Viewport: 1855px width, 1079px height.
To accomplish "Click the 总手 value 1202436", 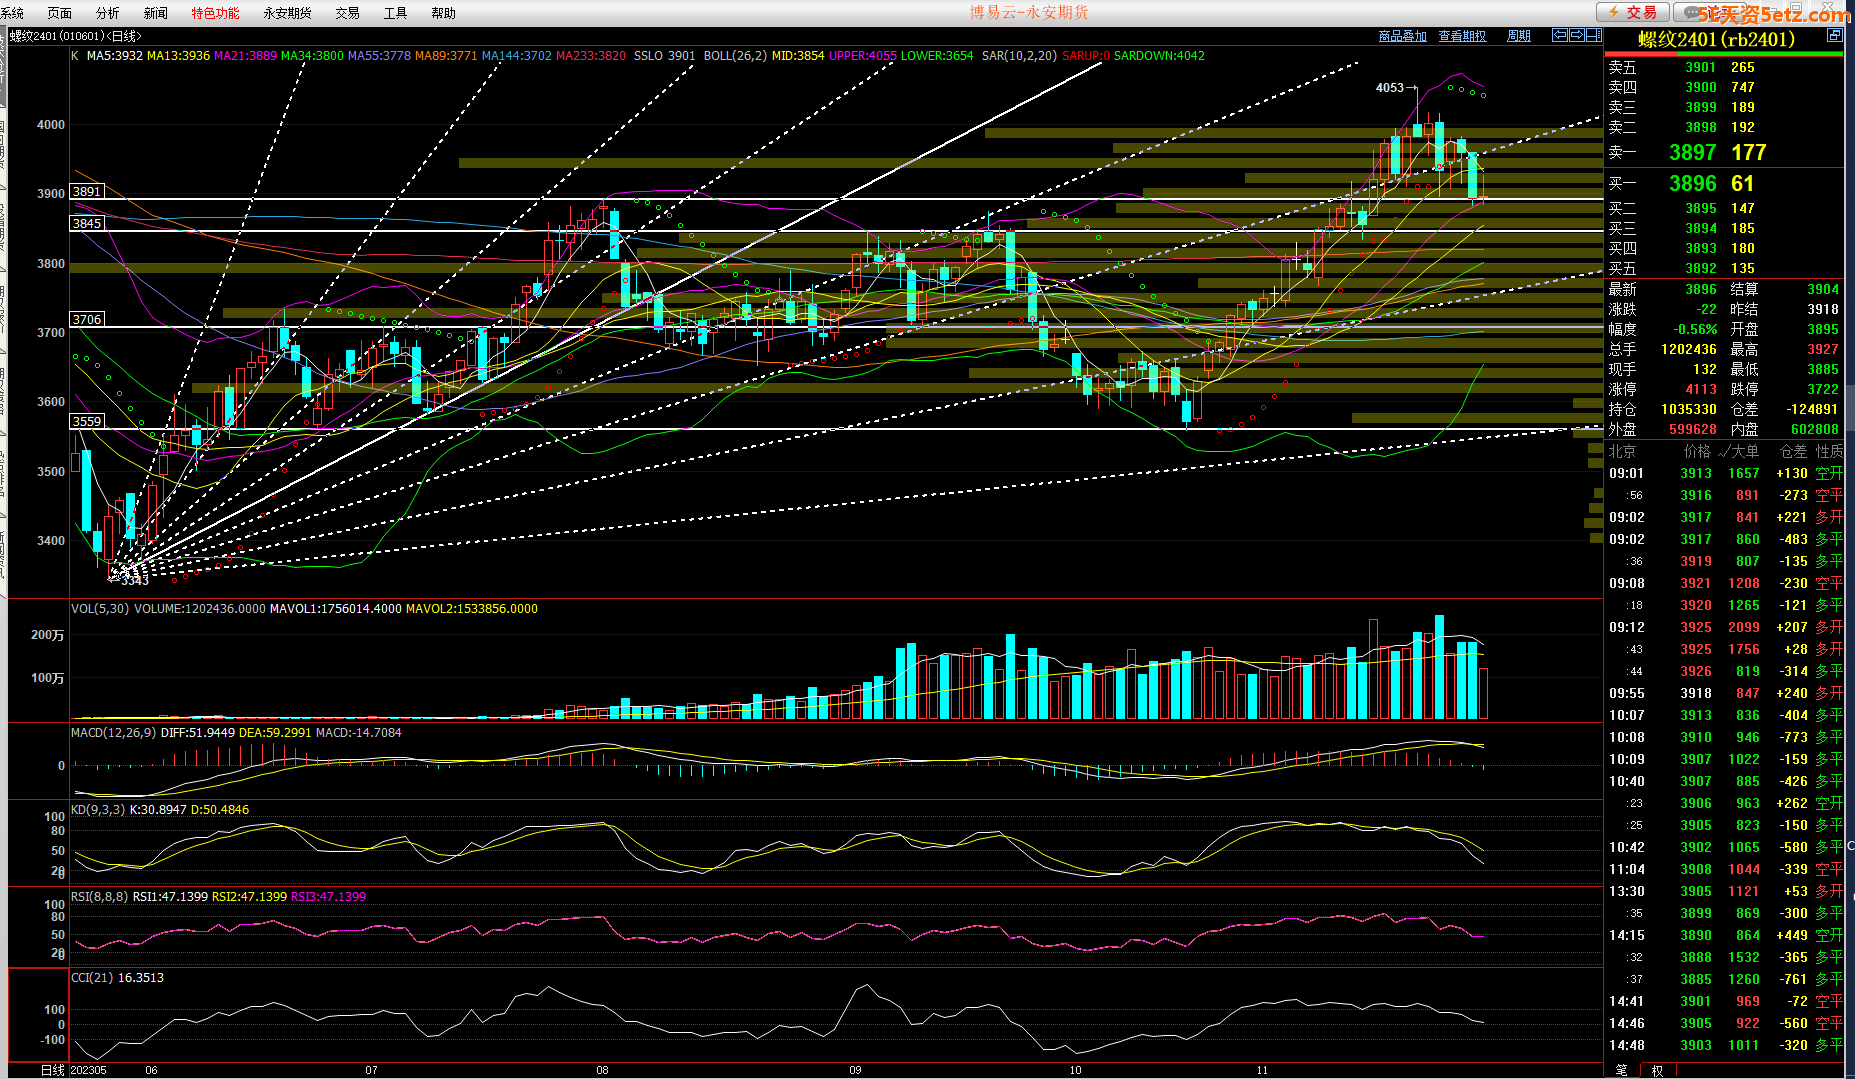I will (x=1688, y=349).
